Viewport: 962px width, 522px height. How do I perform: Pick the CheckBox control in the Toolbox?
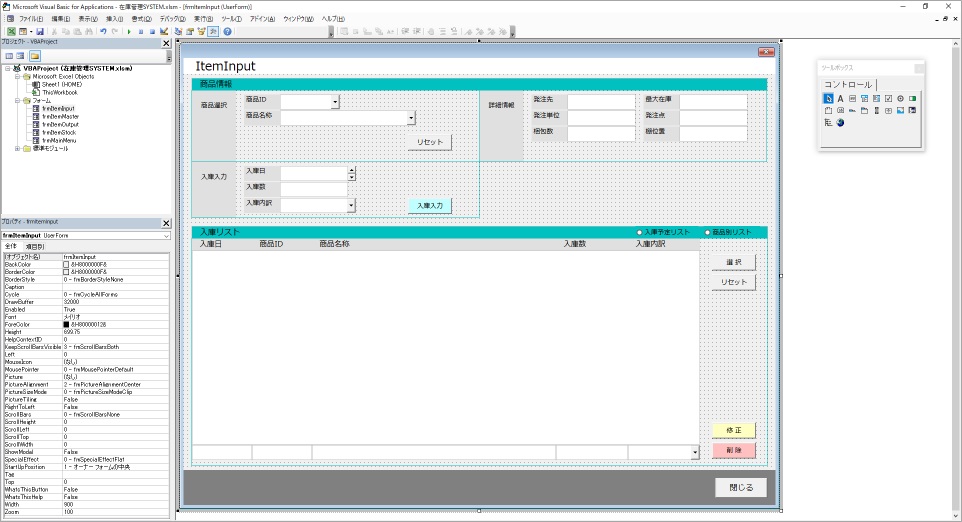click(x=888, y=99)
